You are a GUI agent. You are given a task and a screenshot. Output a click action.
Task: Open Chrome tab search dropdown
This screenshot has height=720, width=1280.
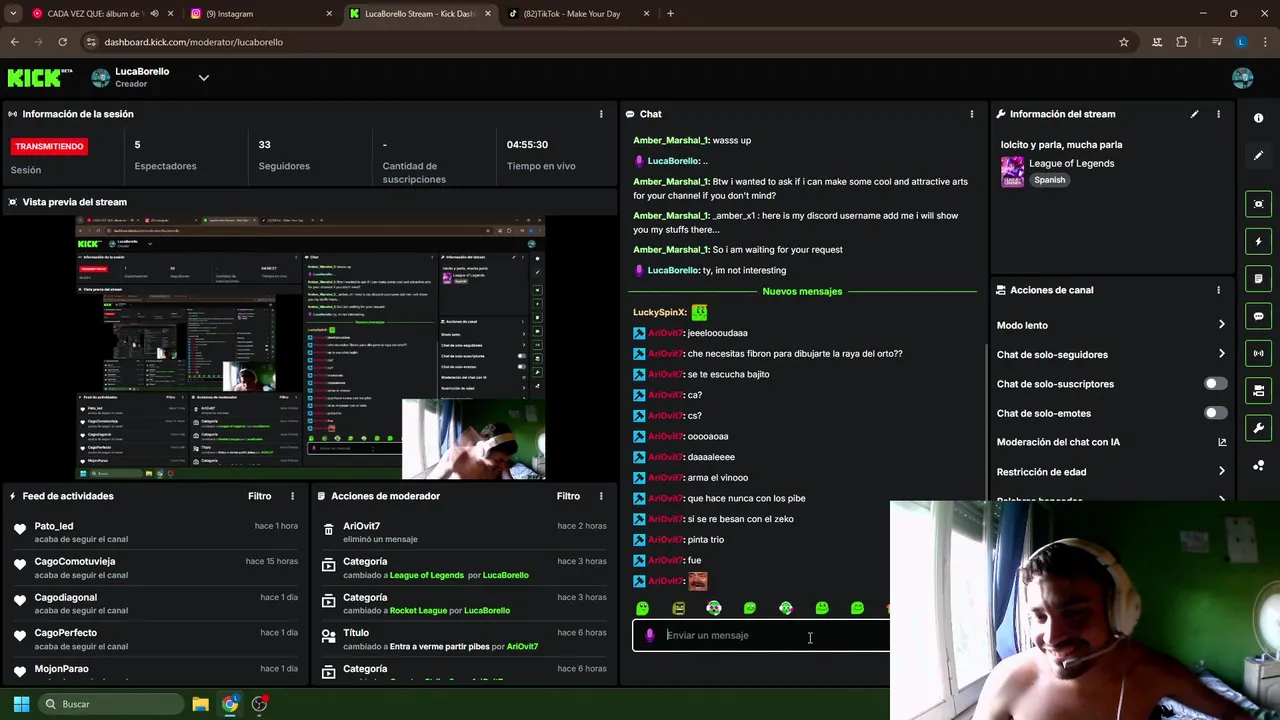coord(13,14)
